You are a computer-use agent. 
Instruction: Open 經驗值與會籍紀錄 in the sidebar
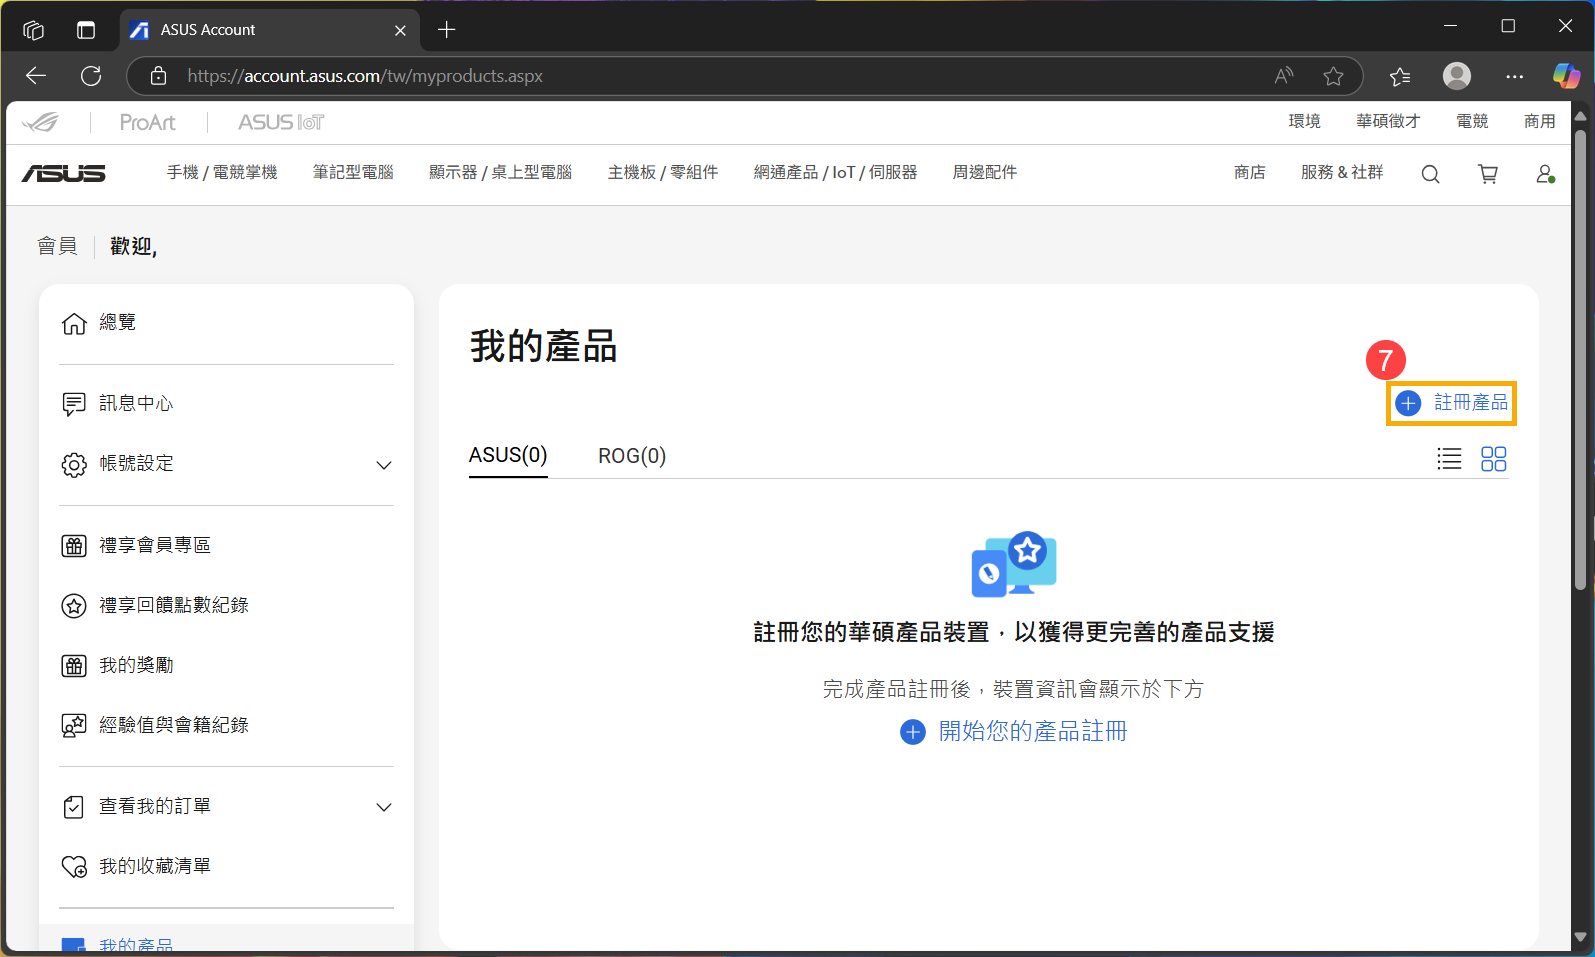[x=174, y=725]
